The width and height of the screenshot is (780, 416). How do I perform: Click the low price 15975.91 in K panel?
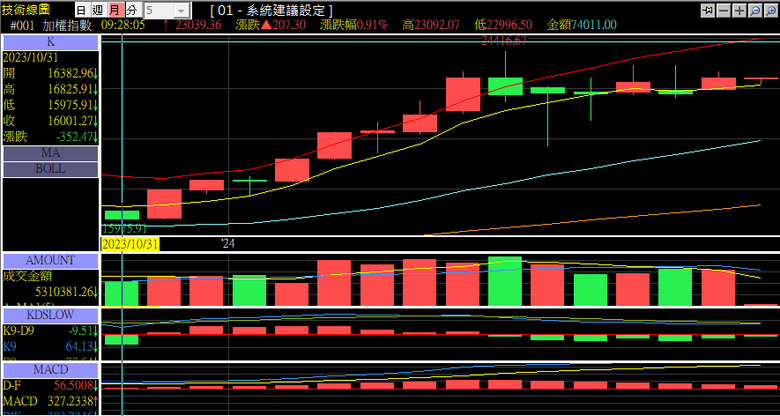[71, 105]
